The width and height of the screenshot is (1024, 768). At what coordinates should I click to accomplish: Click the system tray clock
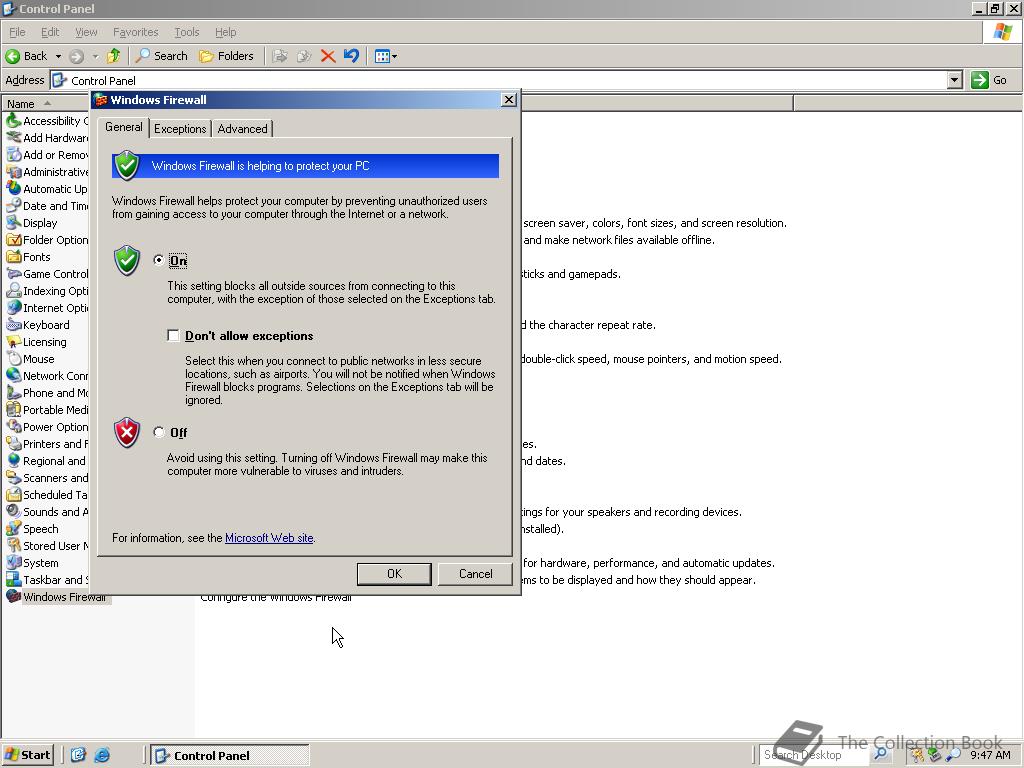click(x=990, y=755)
